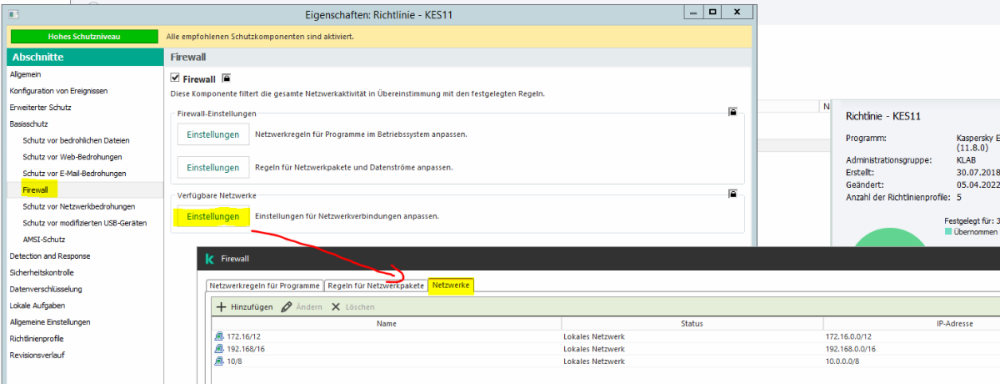Screen dimensions: 1000x384
Task: Sort networks by Status column header
Action: [692, 324]
